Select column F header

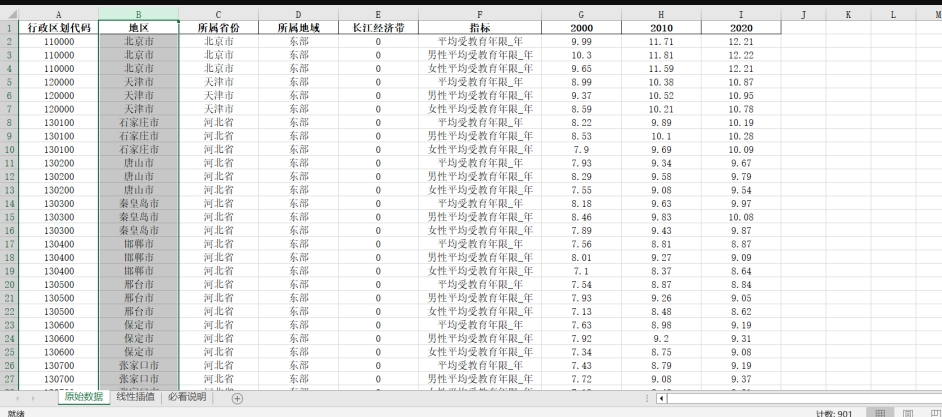click(479, 14)
